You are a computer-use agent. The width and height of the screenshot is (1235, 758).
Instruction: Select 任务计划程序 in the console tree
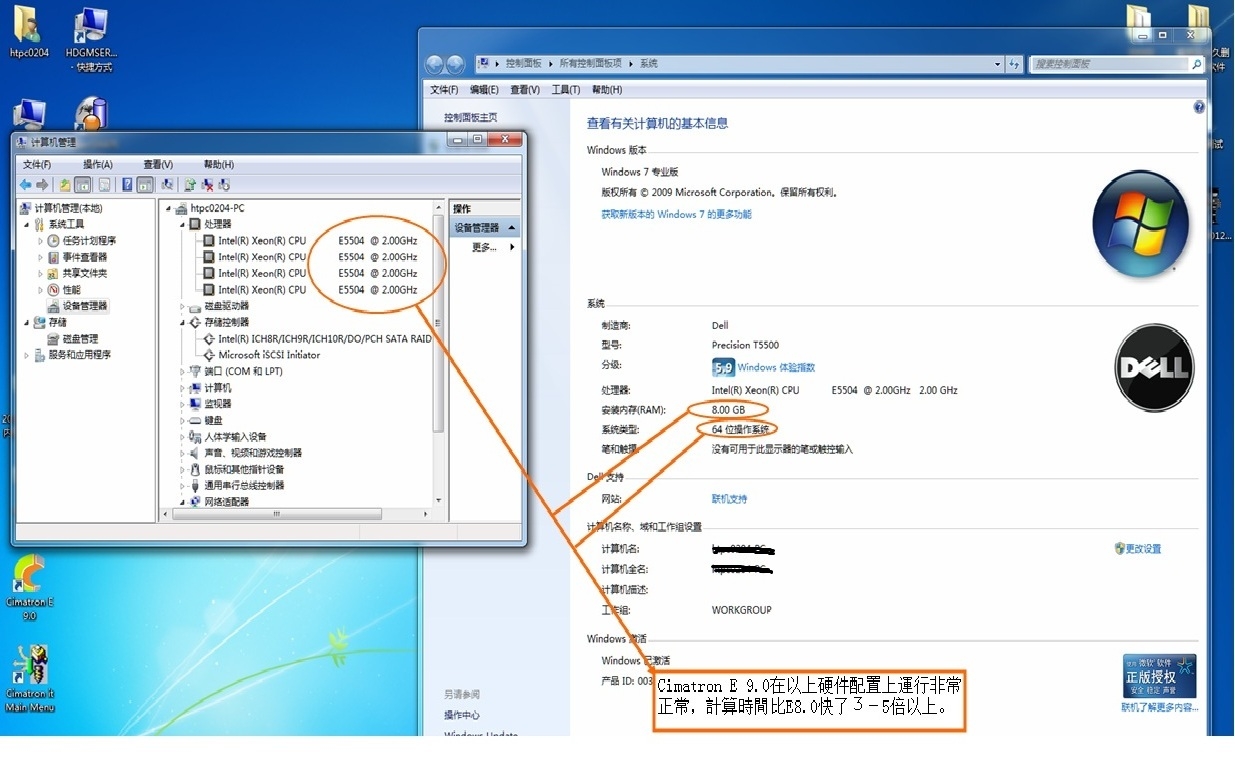90,241
